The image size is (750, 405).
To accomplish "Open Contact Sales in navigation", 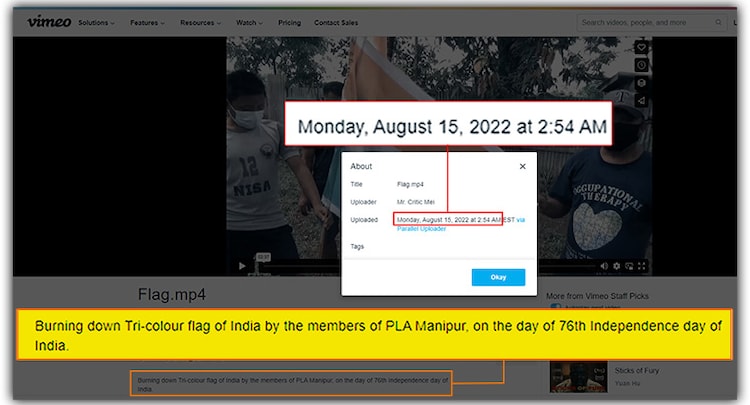I will point(335,22).
